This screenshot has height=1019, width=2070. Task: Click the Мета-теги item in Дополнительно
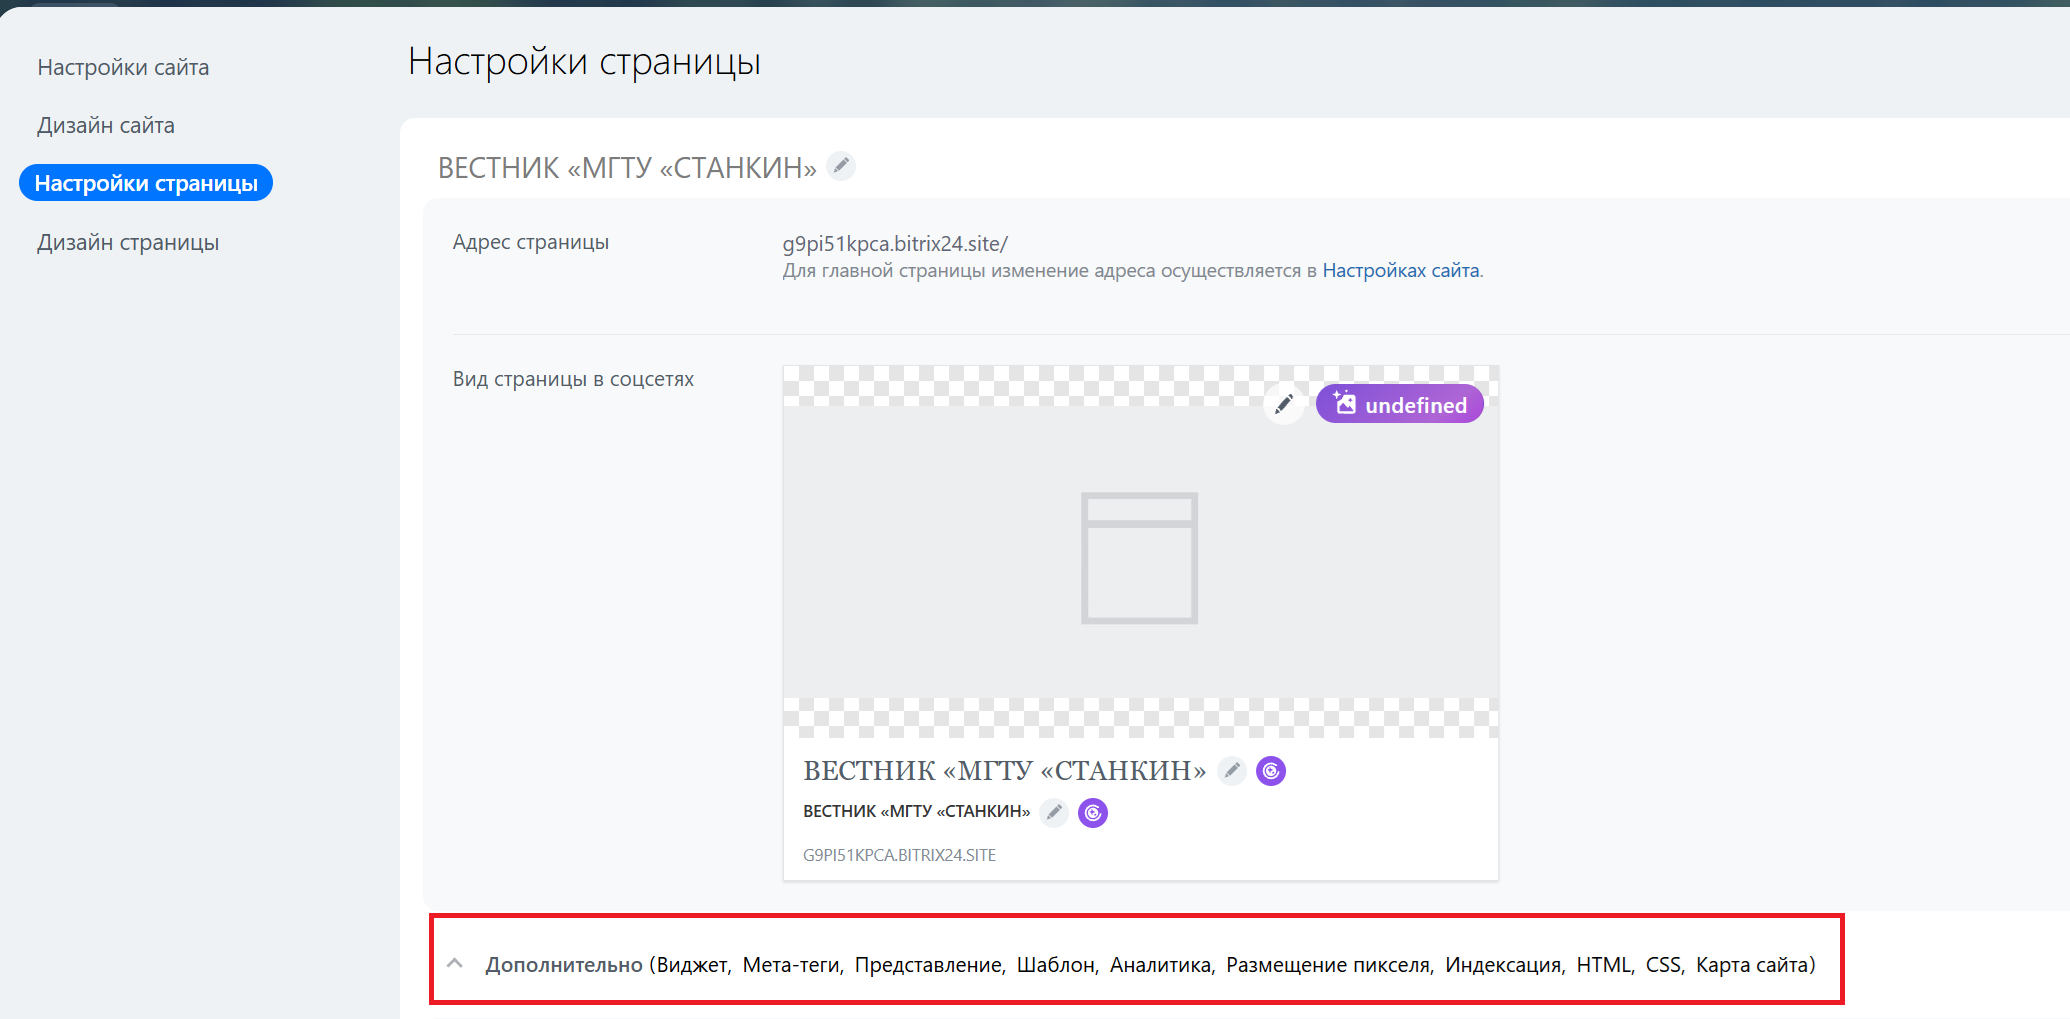(x=791, y=965)
